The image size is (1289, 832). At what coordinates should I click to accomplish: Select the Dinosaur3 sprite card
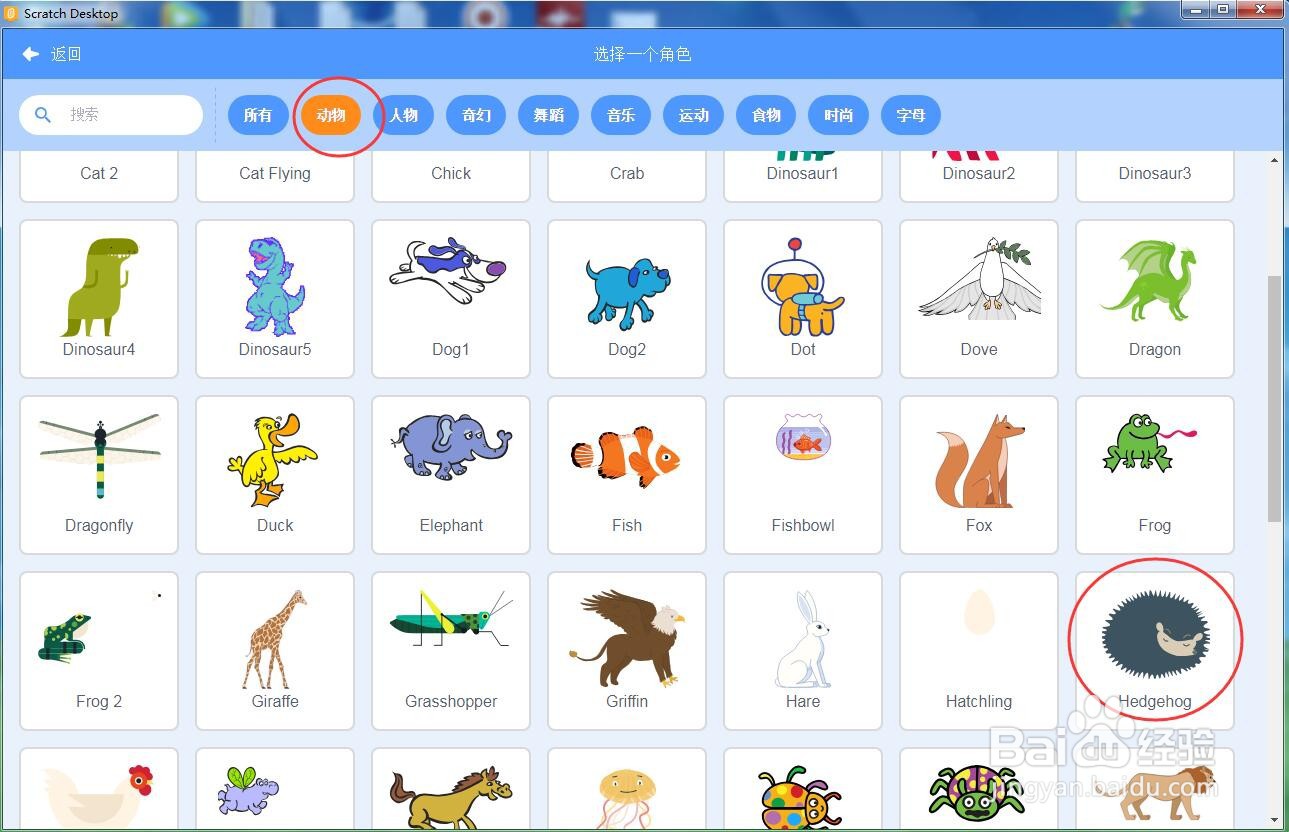coord(1155,176)
